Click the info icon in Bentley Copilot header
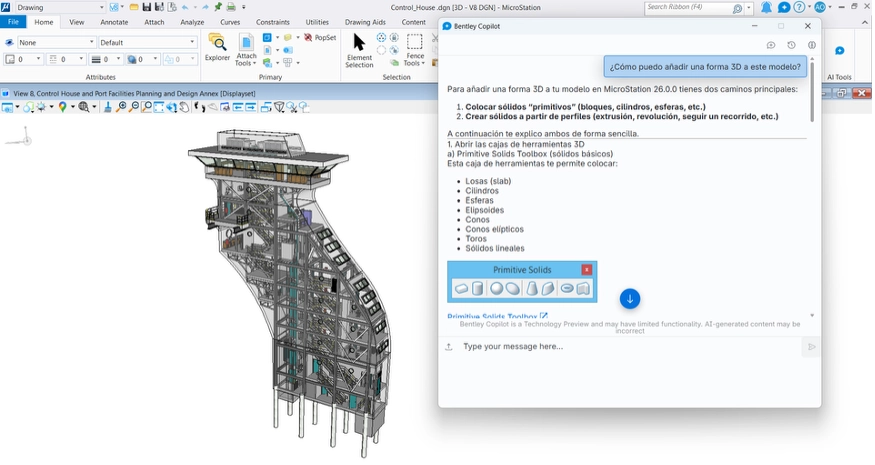 812,45
